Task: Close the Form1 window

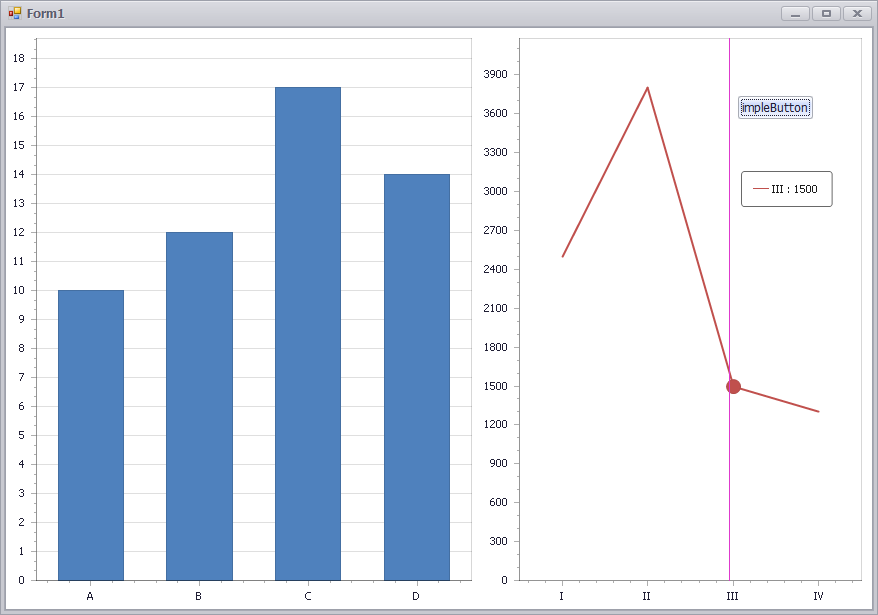Action: pos(857,13)
